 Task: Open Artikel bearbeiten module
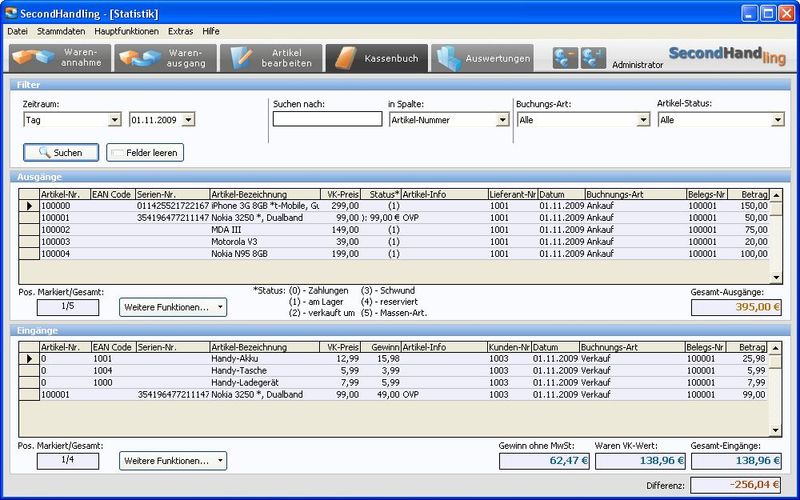coord(271,58)
